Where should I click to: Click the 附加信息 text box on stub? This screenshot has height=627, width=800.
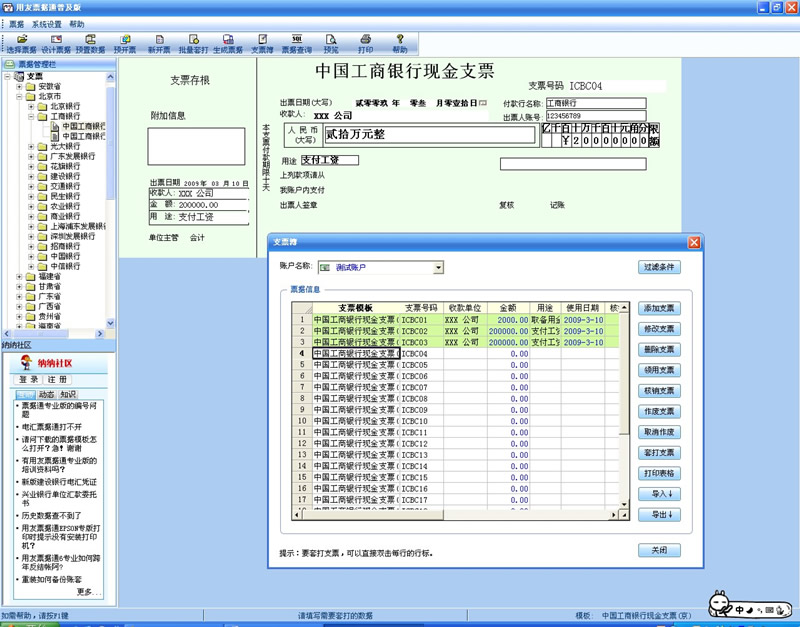(196, 146)
